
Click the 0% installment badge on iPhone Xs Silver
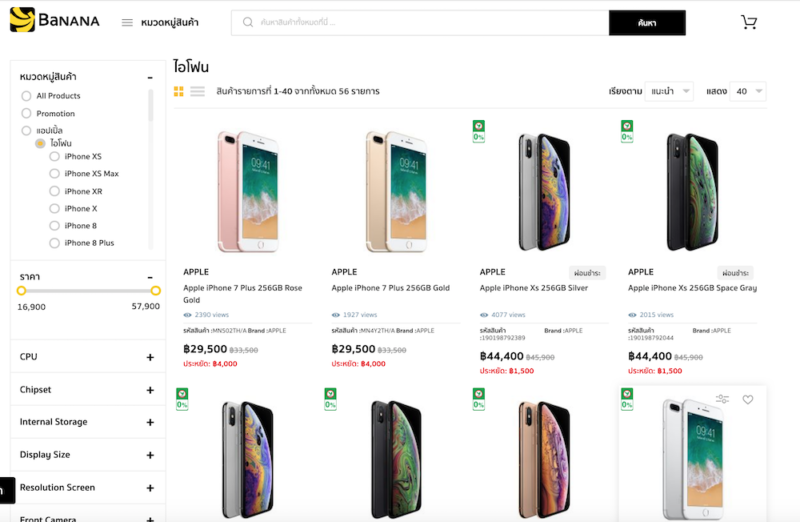click(479, 130)
